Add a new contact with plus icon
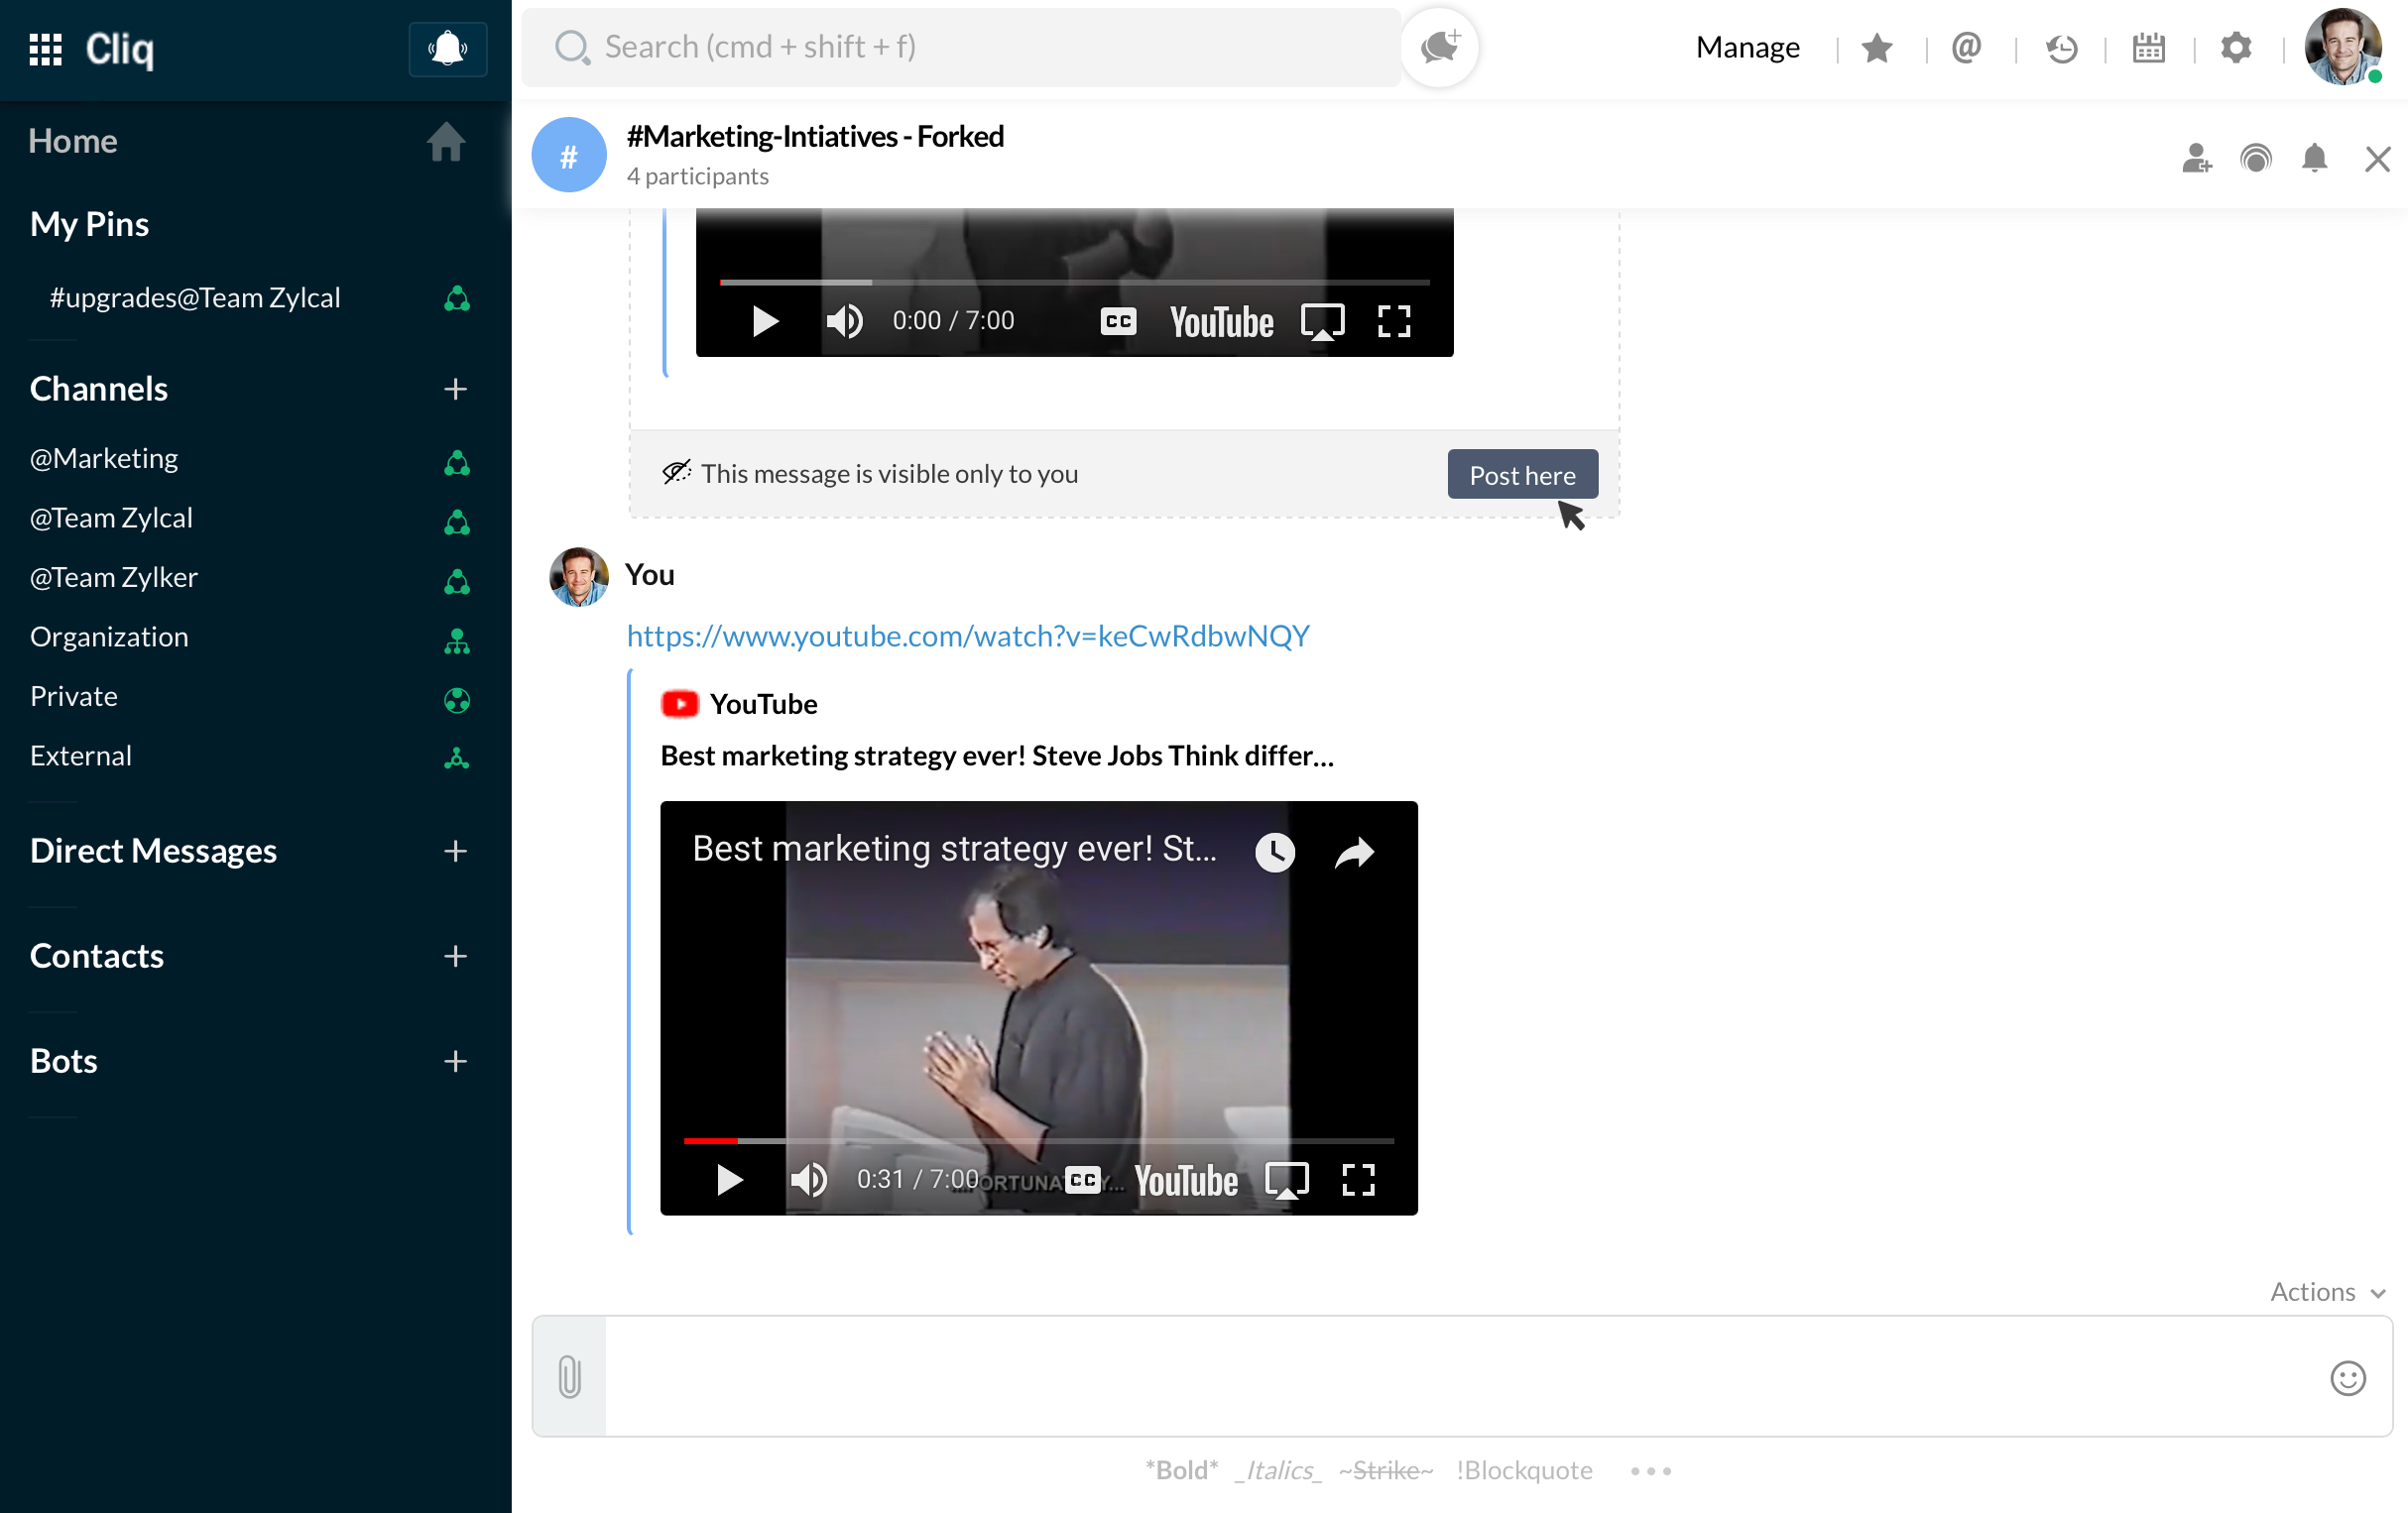 click(x=456, y=956)
